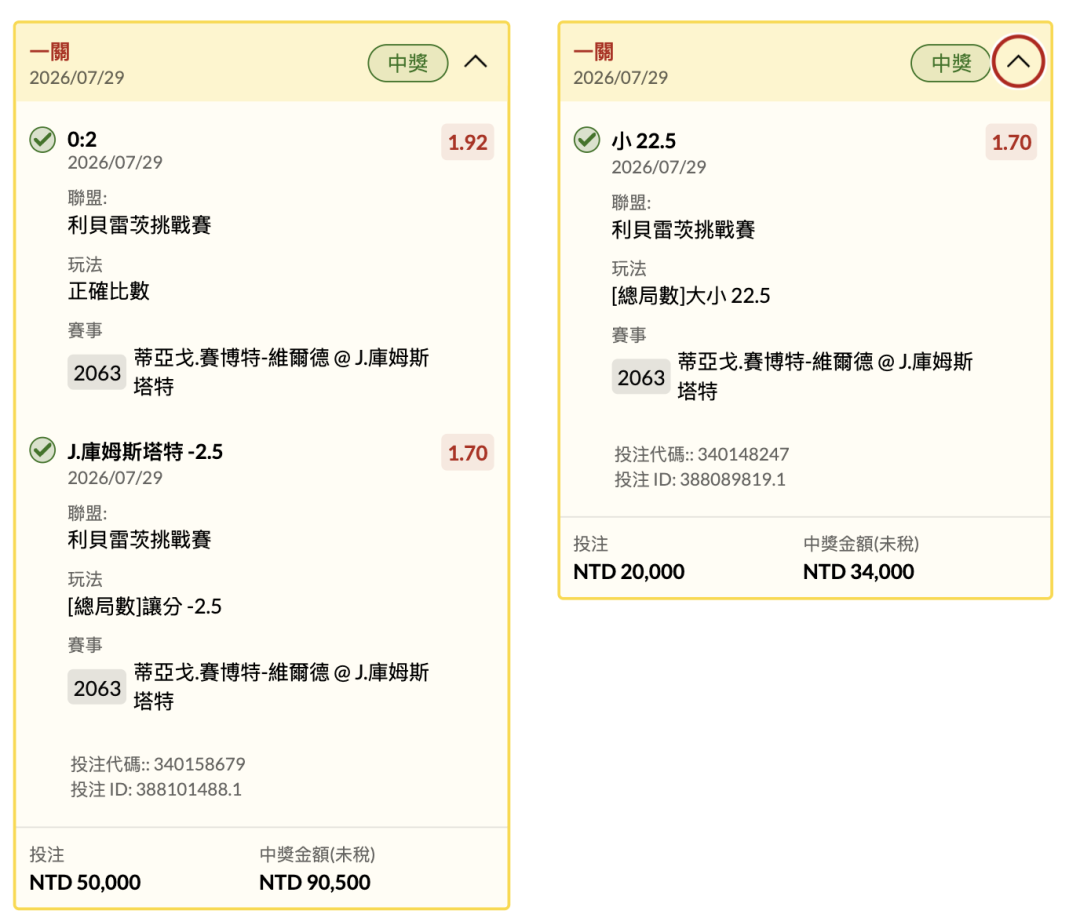1080x918 pixels.
Task: Click 2063 match code under 讓分 -2.5
Action: 97,687
